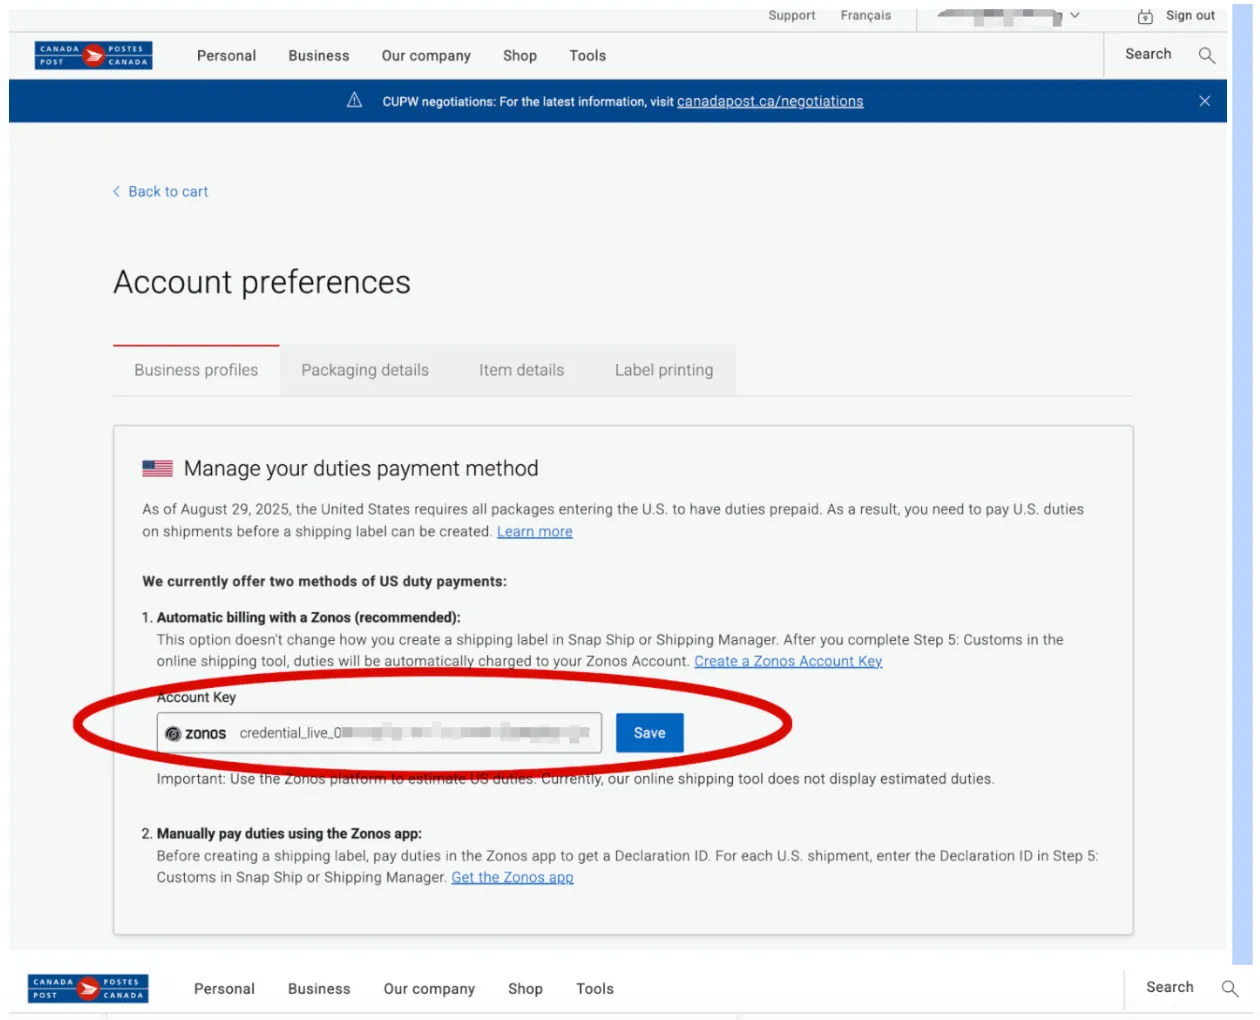Dismiss the CUPW negotiations banner
This screenshot has width=1260, height=1020.
1204,101
